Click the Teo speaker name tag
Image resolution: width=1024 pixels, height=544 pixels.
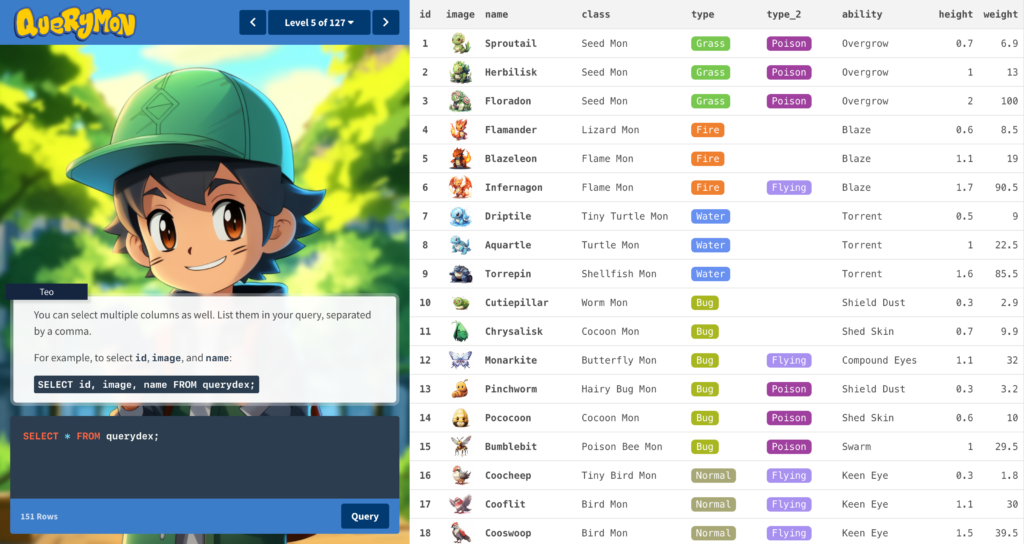click(47, 292)
